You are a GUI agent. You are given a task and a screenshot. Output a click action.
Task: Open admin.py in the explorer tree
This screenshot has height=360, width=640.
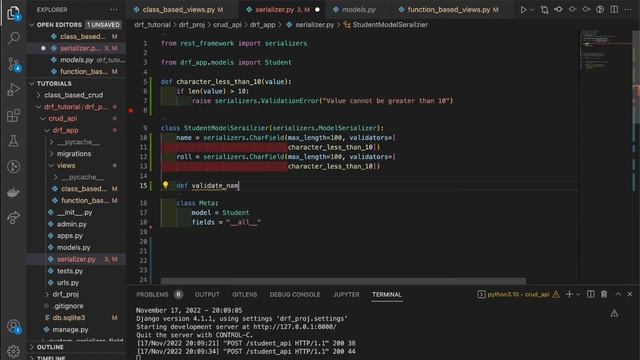71,224
